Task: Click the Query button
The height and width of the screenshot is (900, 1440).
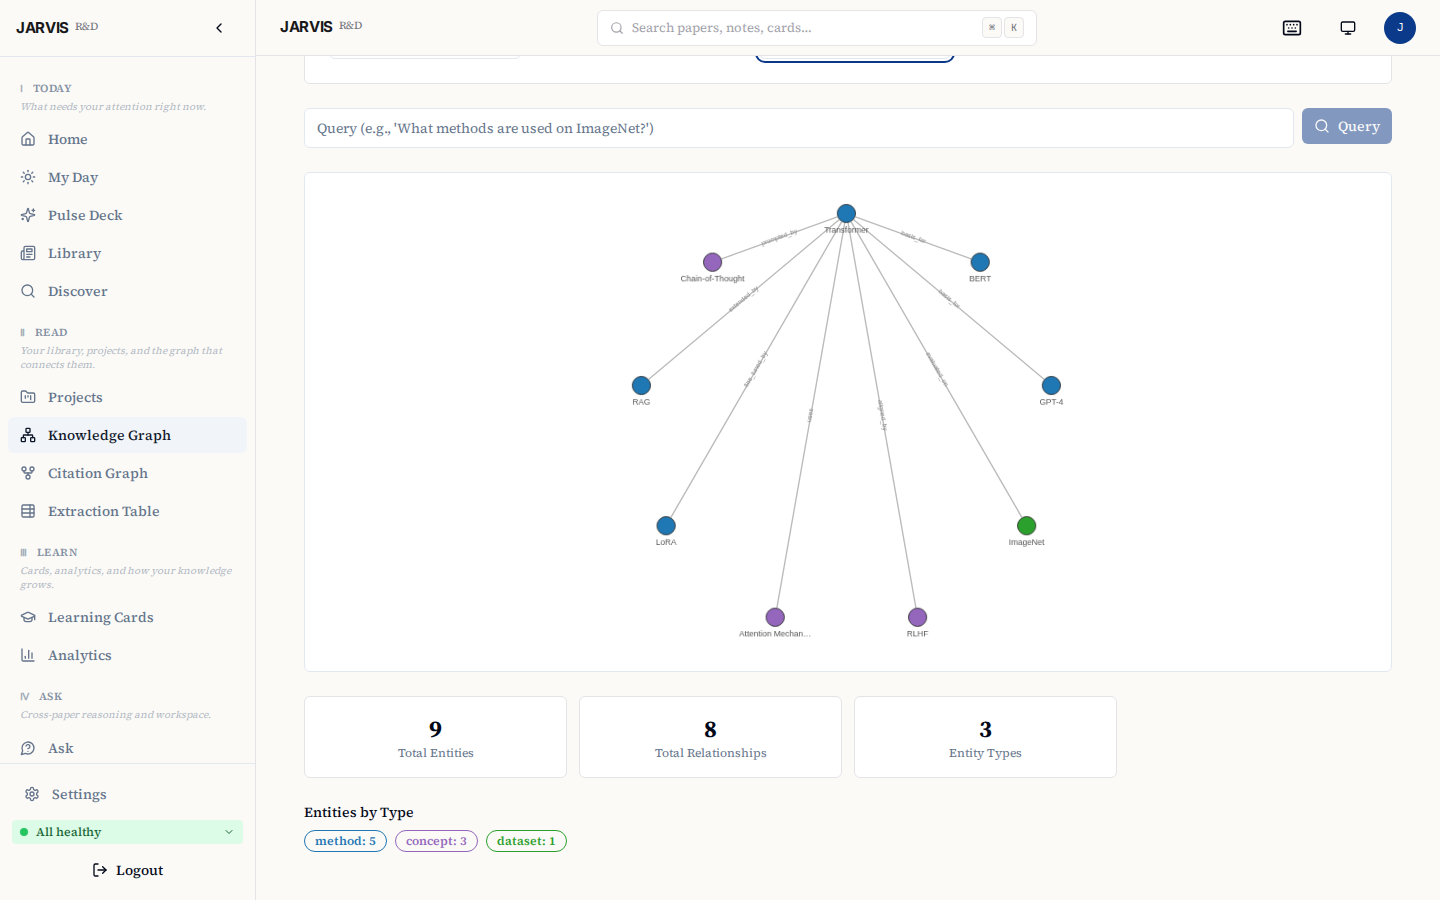Action: (1346, 126)
